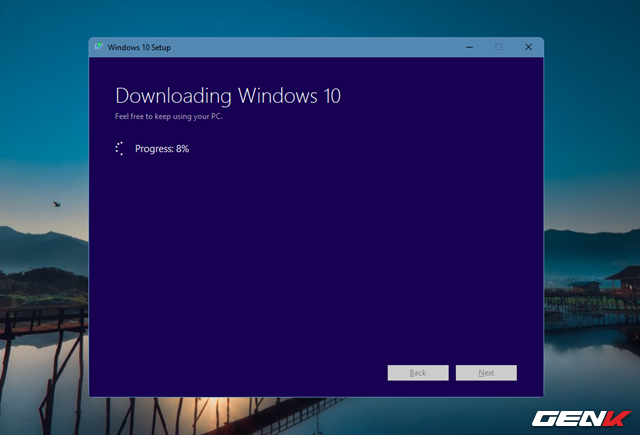Close the Windows 10 Setup window
Viewport: 640px width, 435px height.
pos(528,47)
